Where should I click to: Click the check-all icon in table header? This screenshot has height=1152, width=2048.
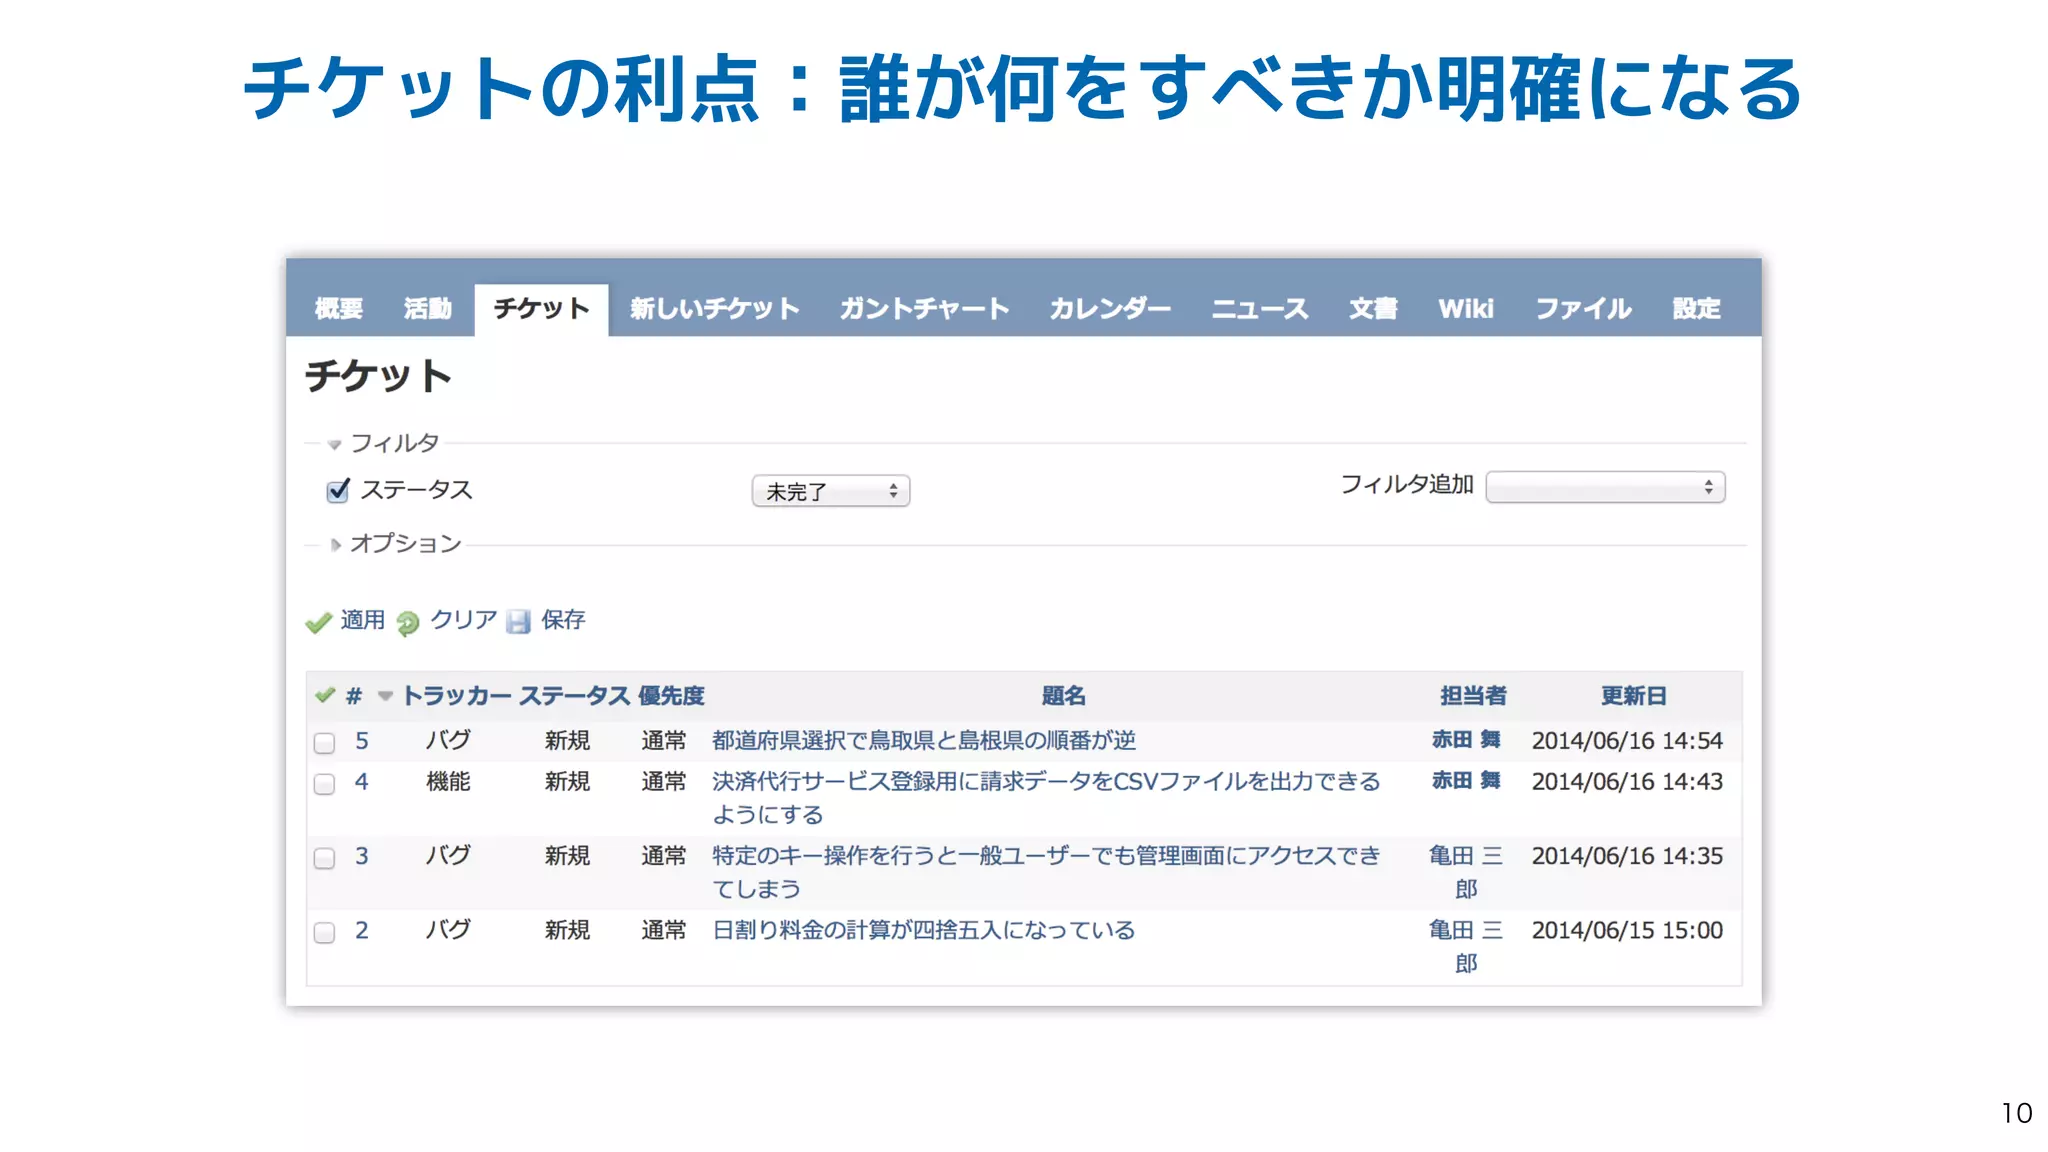[324, 695]
